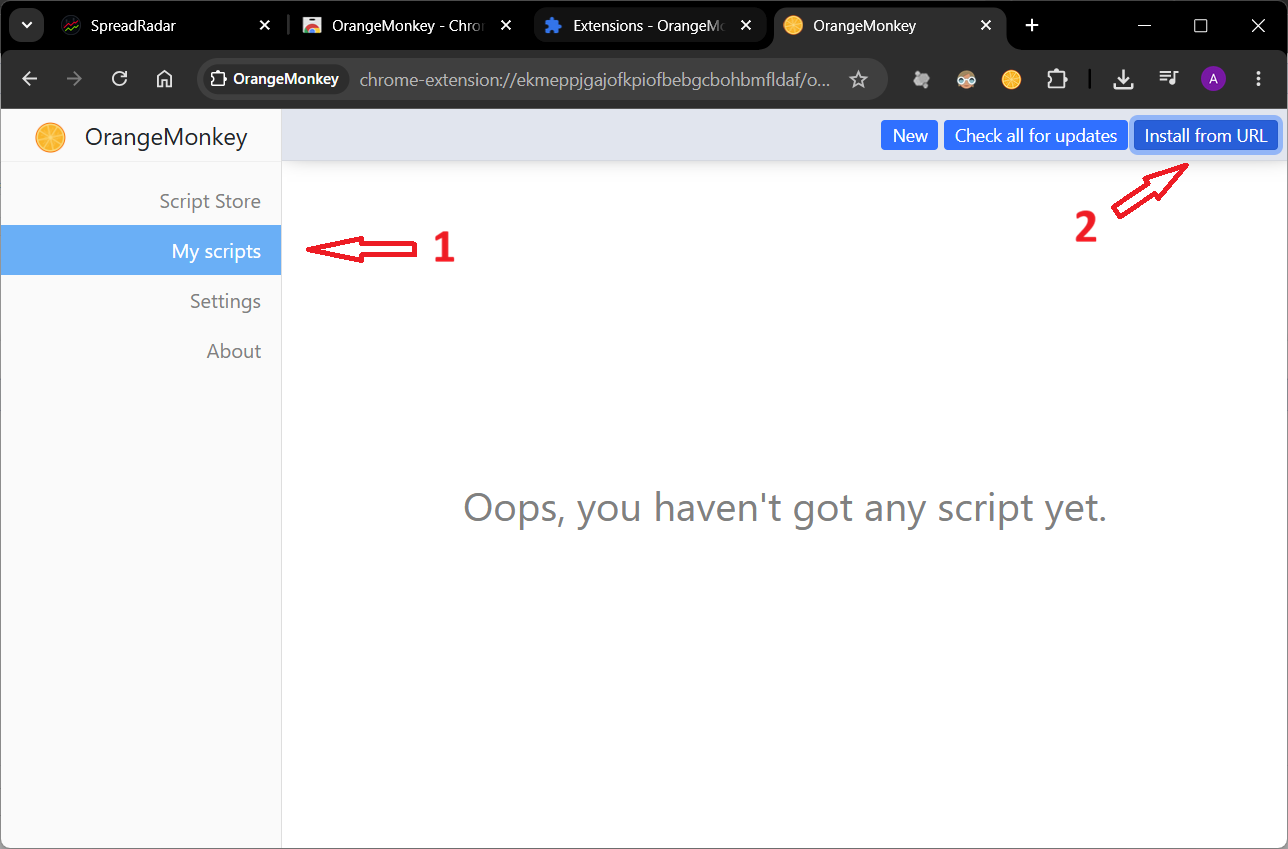
Task: Open the media controls icon
Action: click(1168, 79)
